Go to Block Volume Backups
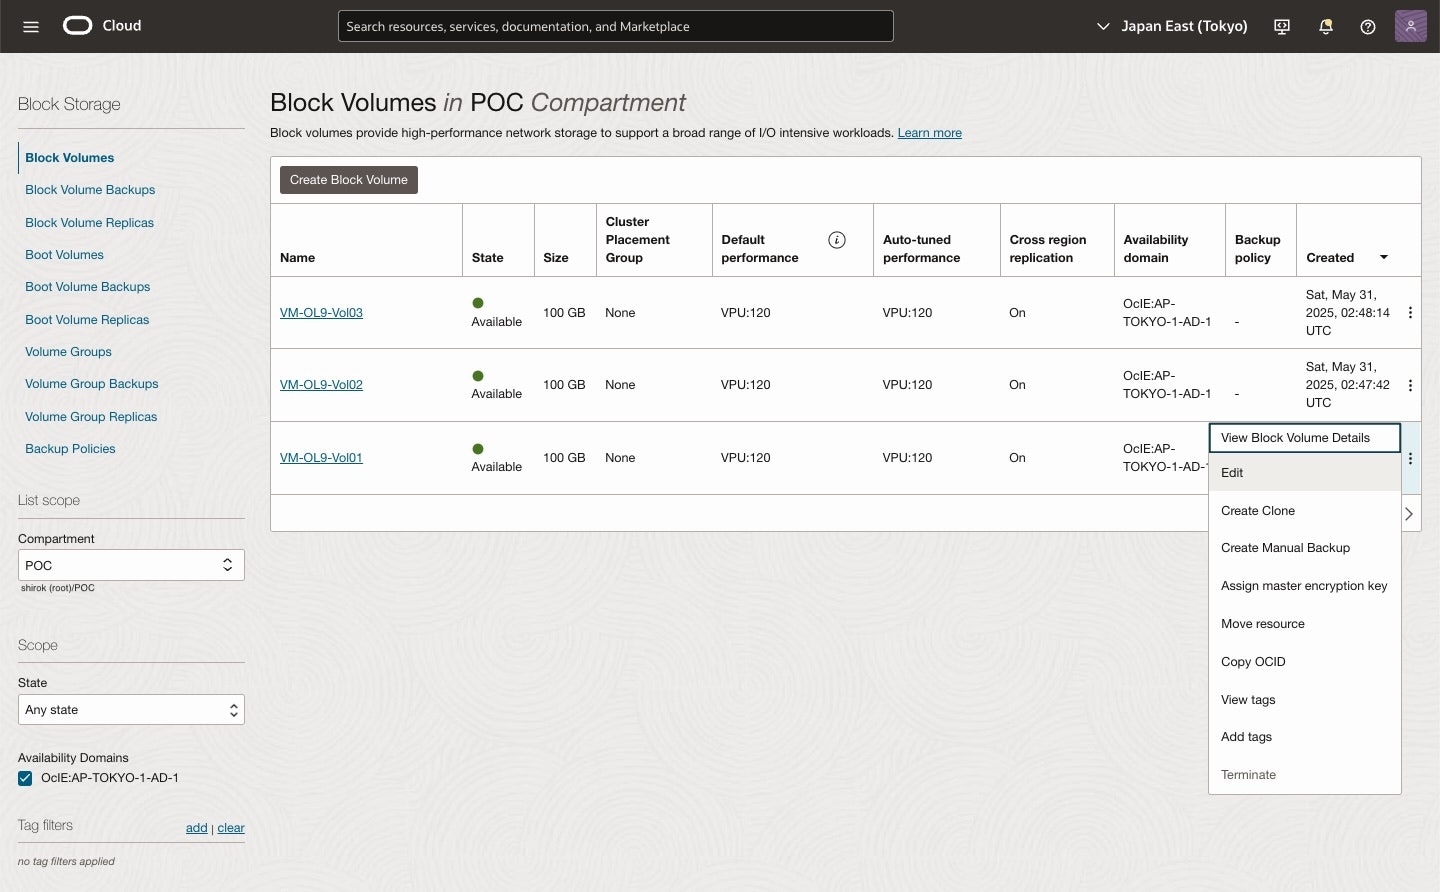The height and width of the screenshot is (892, 1440). (x=90, y=190)
